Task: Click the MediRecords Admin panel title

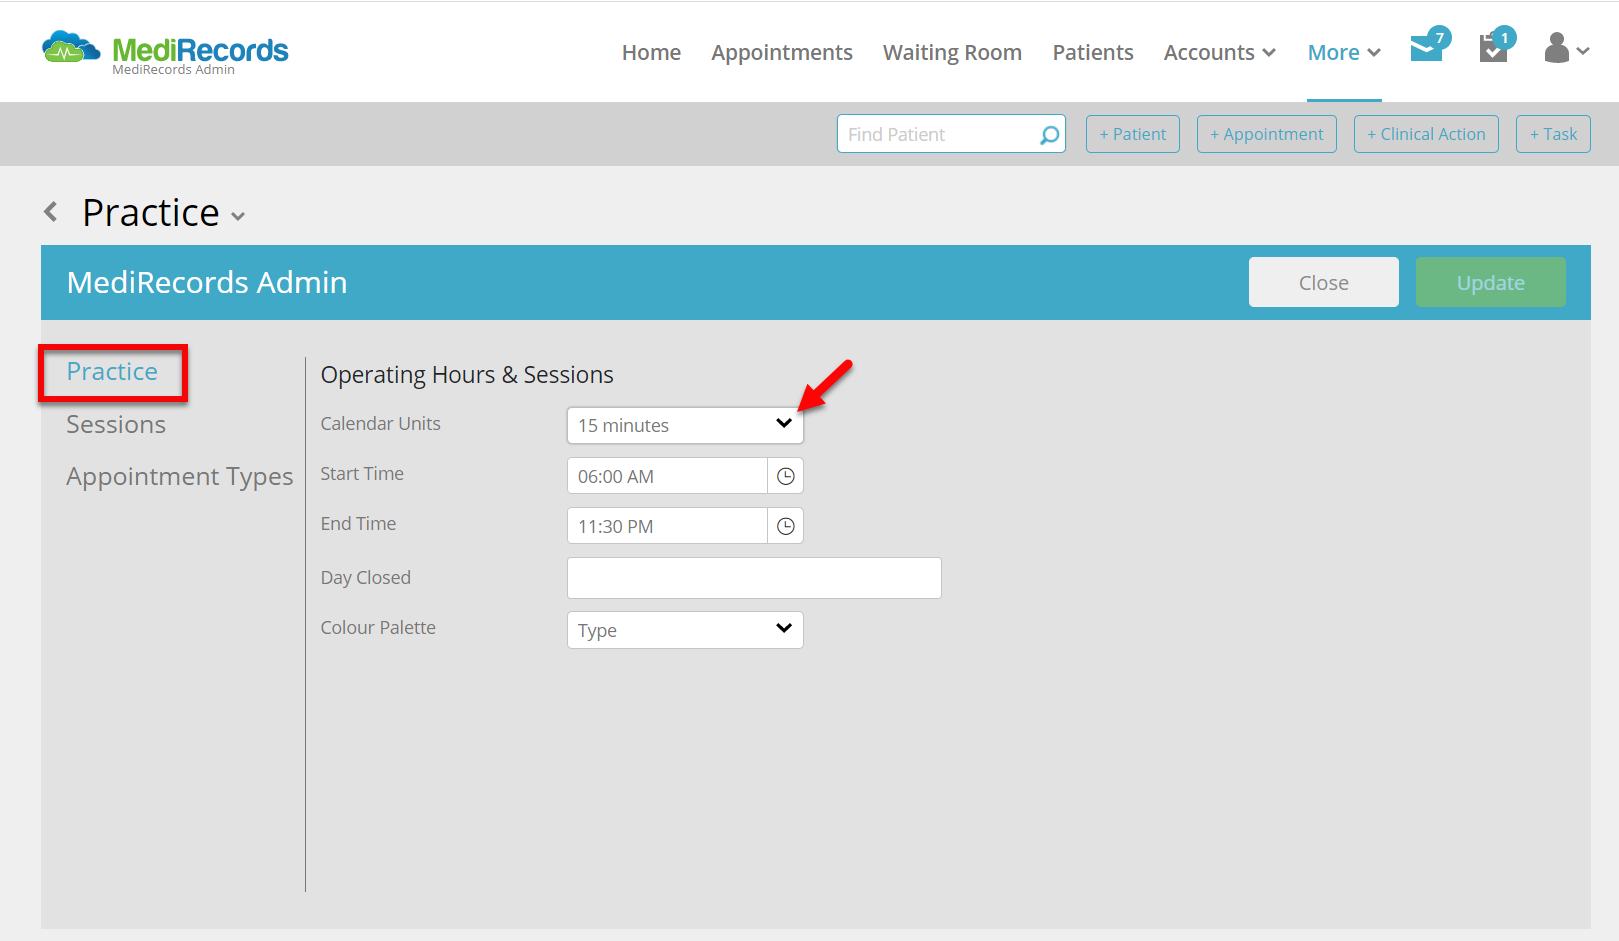Action: 207,282
